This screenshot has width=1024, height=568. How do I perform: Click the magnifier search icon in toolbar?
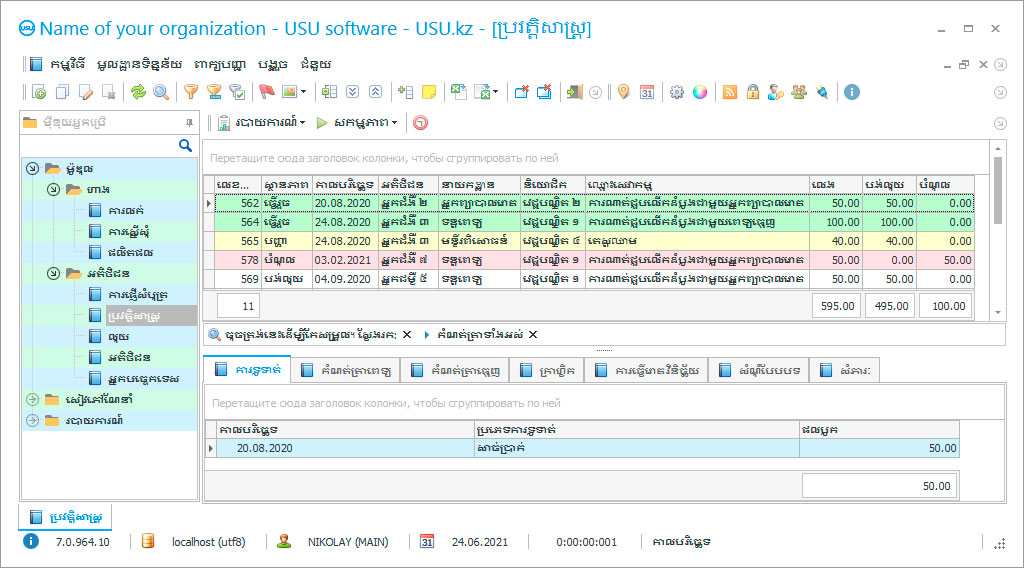160,92
